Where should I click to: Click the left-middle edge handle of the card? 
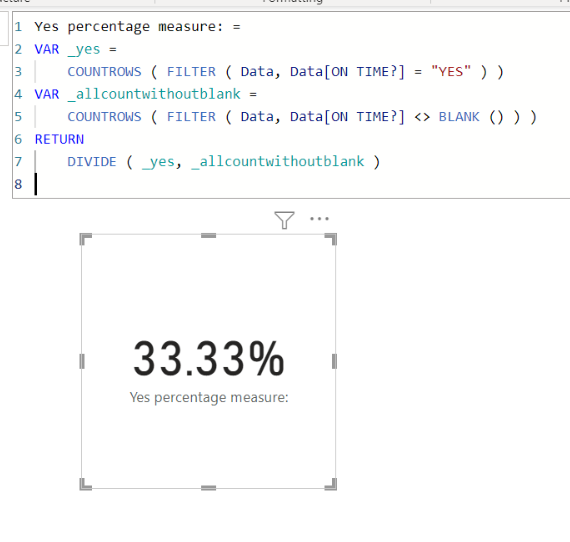pyautogui.click(x=82, y=361)
